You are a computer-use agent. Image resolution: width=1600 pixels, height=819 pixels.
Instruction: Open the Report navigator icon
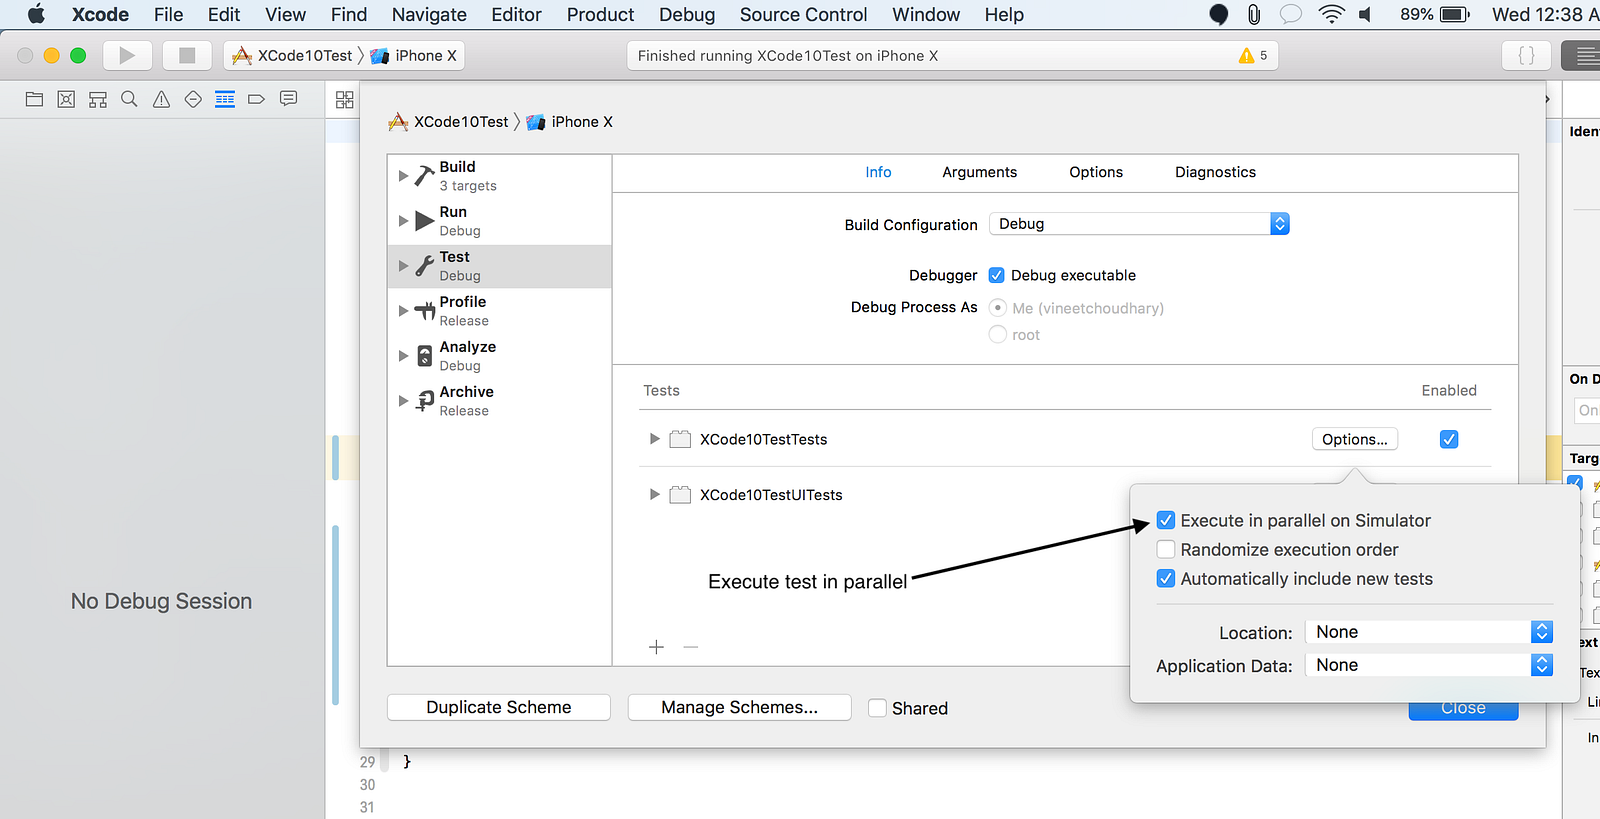tap(288, 99)
